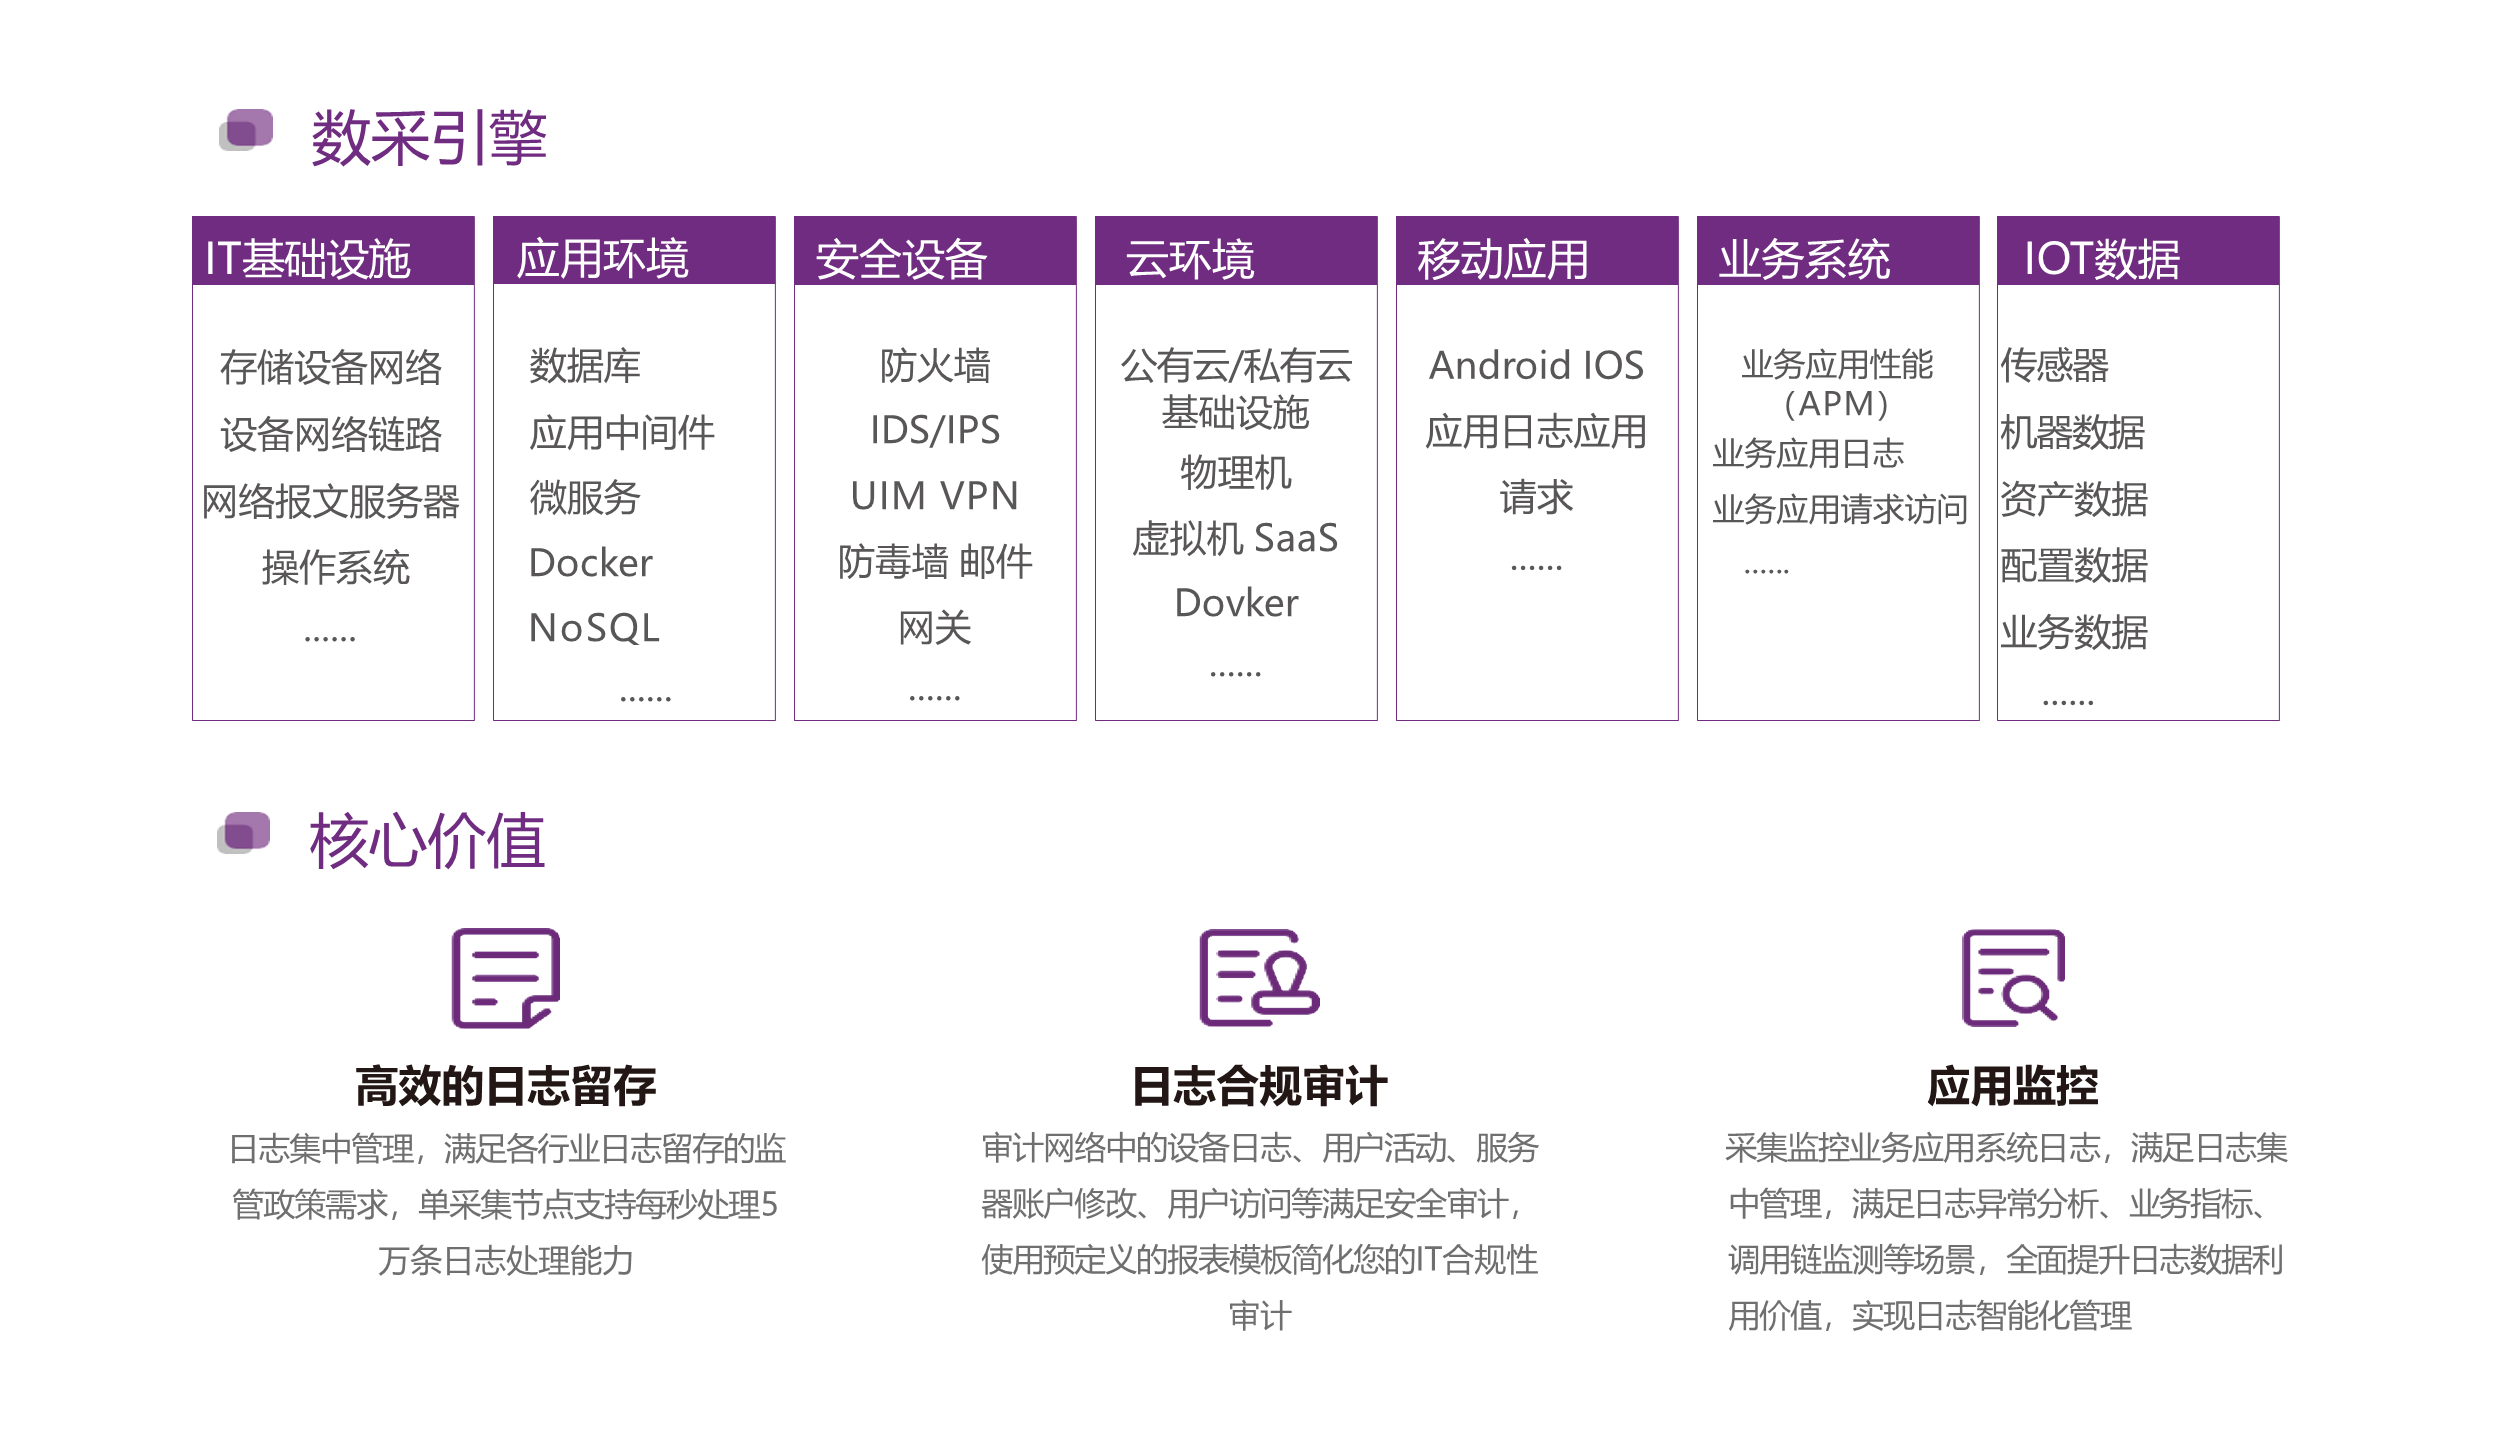The image size is (2496, 1440).
Task: Click Android IOS under mobile applications
Action: 1536,365
